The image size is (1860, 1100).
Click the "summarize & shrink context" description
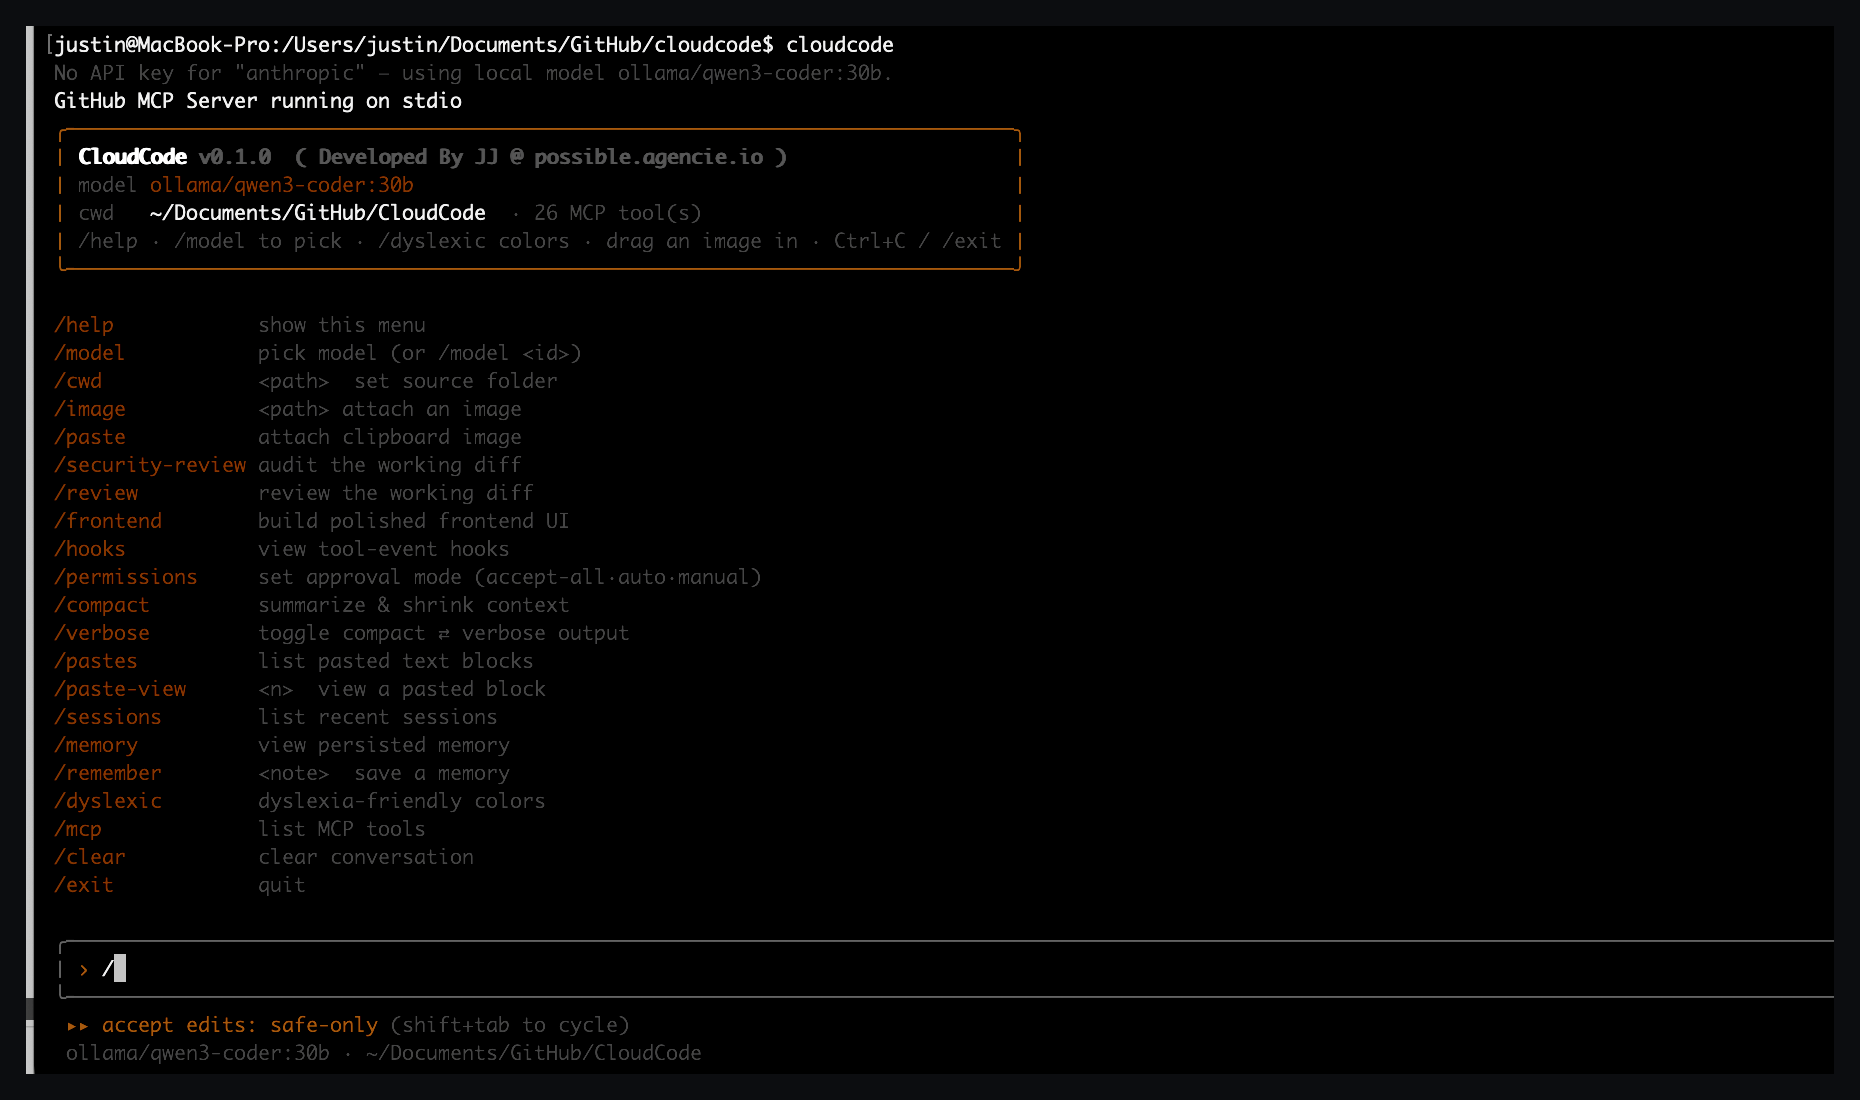point(414,605)
